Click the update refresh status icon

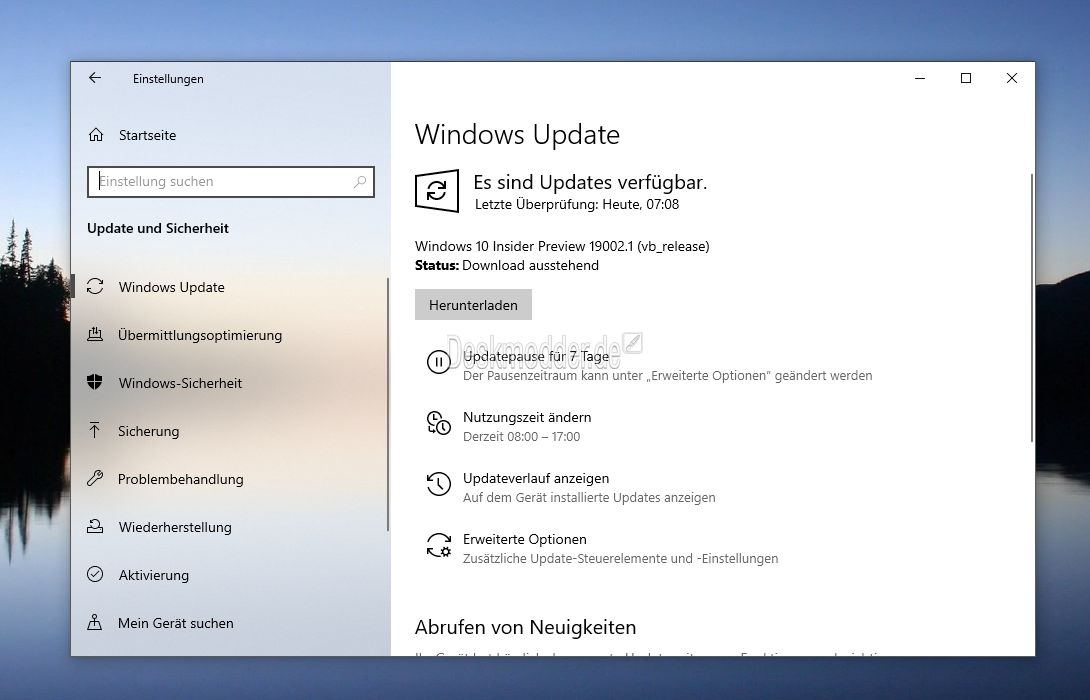pyautogui.click(x=437, y=190)
